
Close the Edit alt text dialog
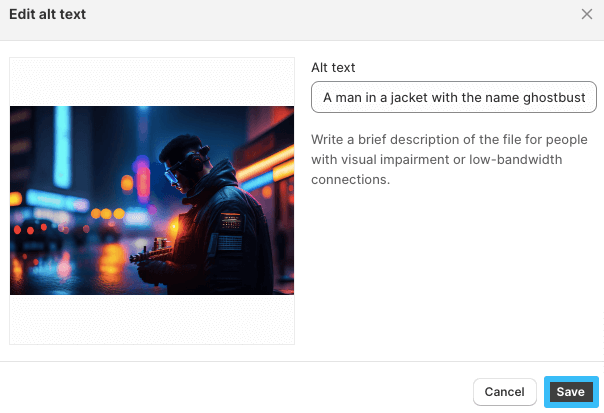[x=587, y=14]
